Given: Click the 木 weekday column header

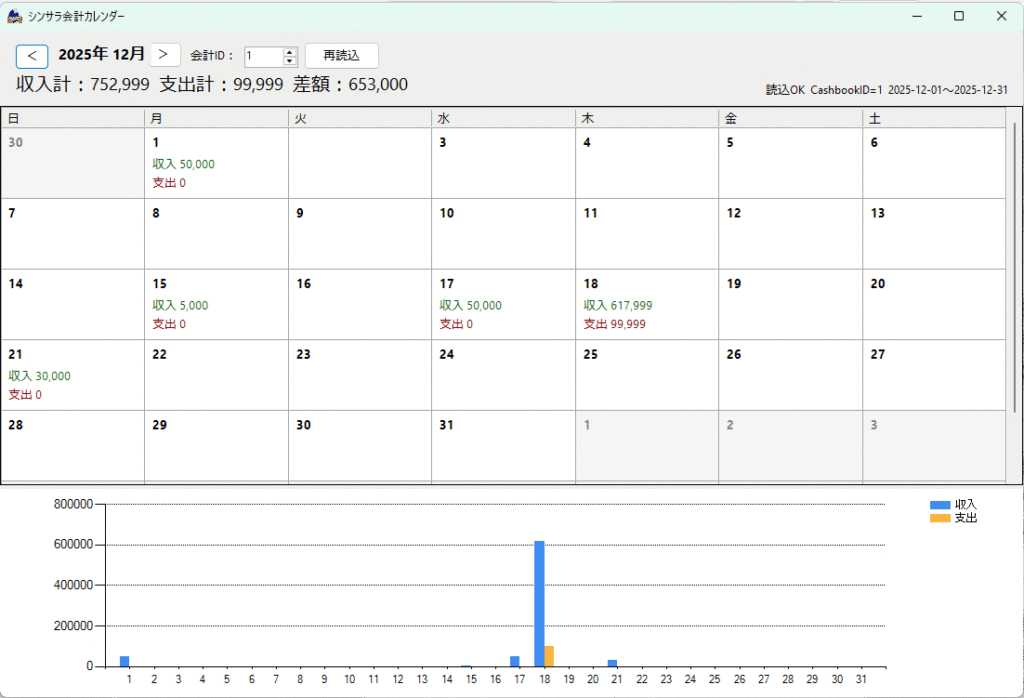Looking at the screenshot, I should [x=646, y=118].
